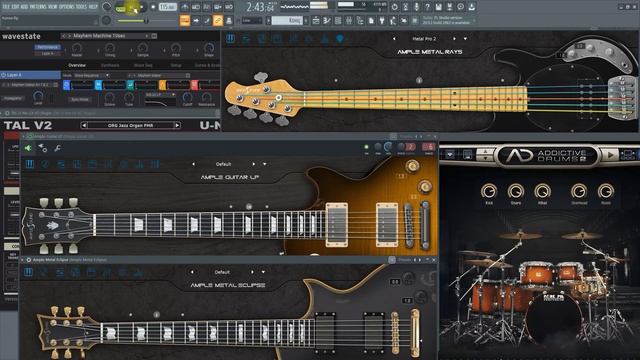This screenshot has width=640, height=360.
Task: Next preset arrow in Ample Metal Eclipse
Action: (252, 272)
